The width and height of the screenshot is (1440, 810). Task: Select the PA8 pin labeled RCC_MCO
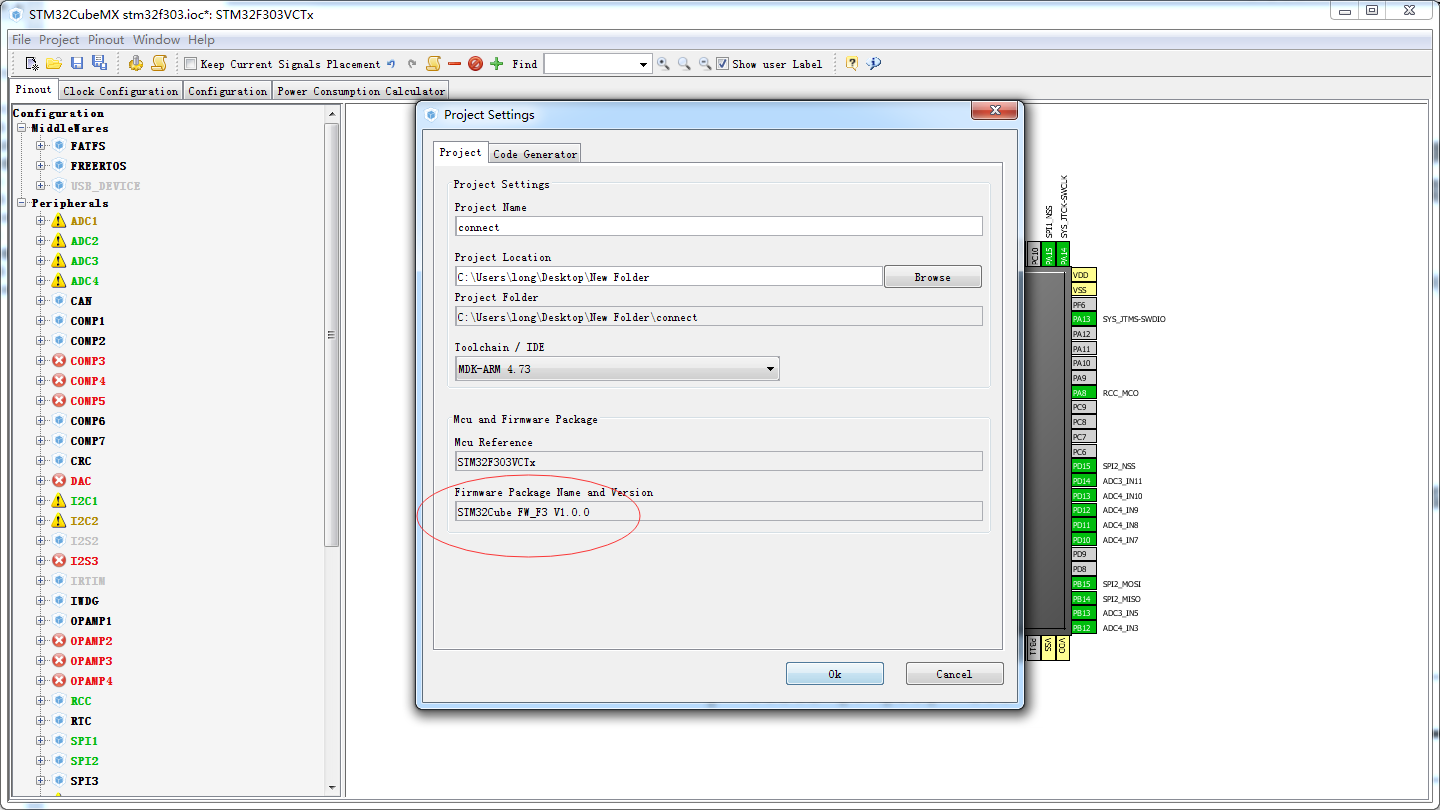pos(1084,393)
